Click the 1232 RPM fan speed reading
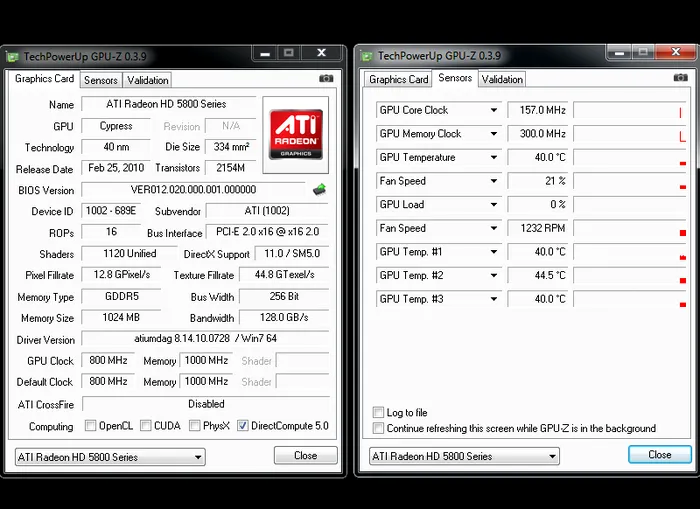Screen dimensions: 700x509 point(538,229)
